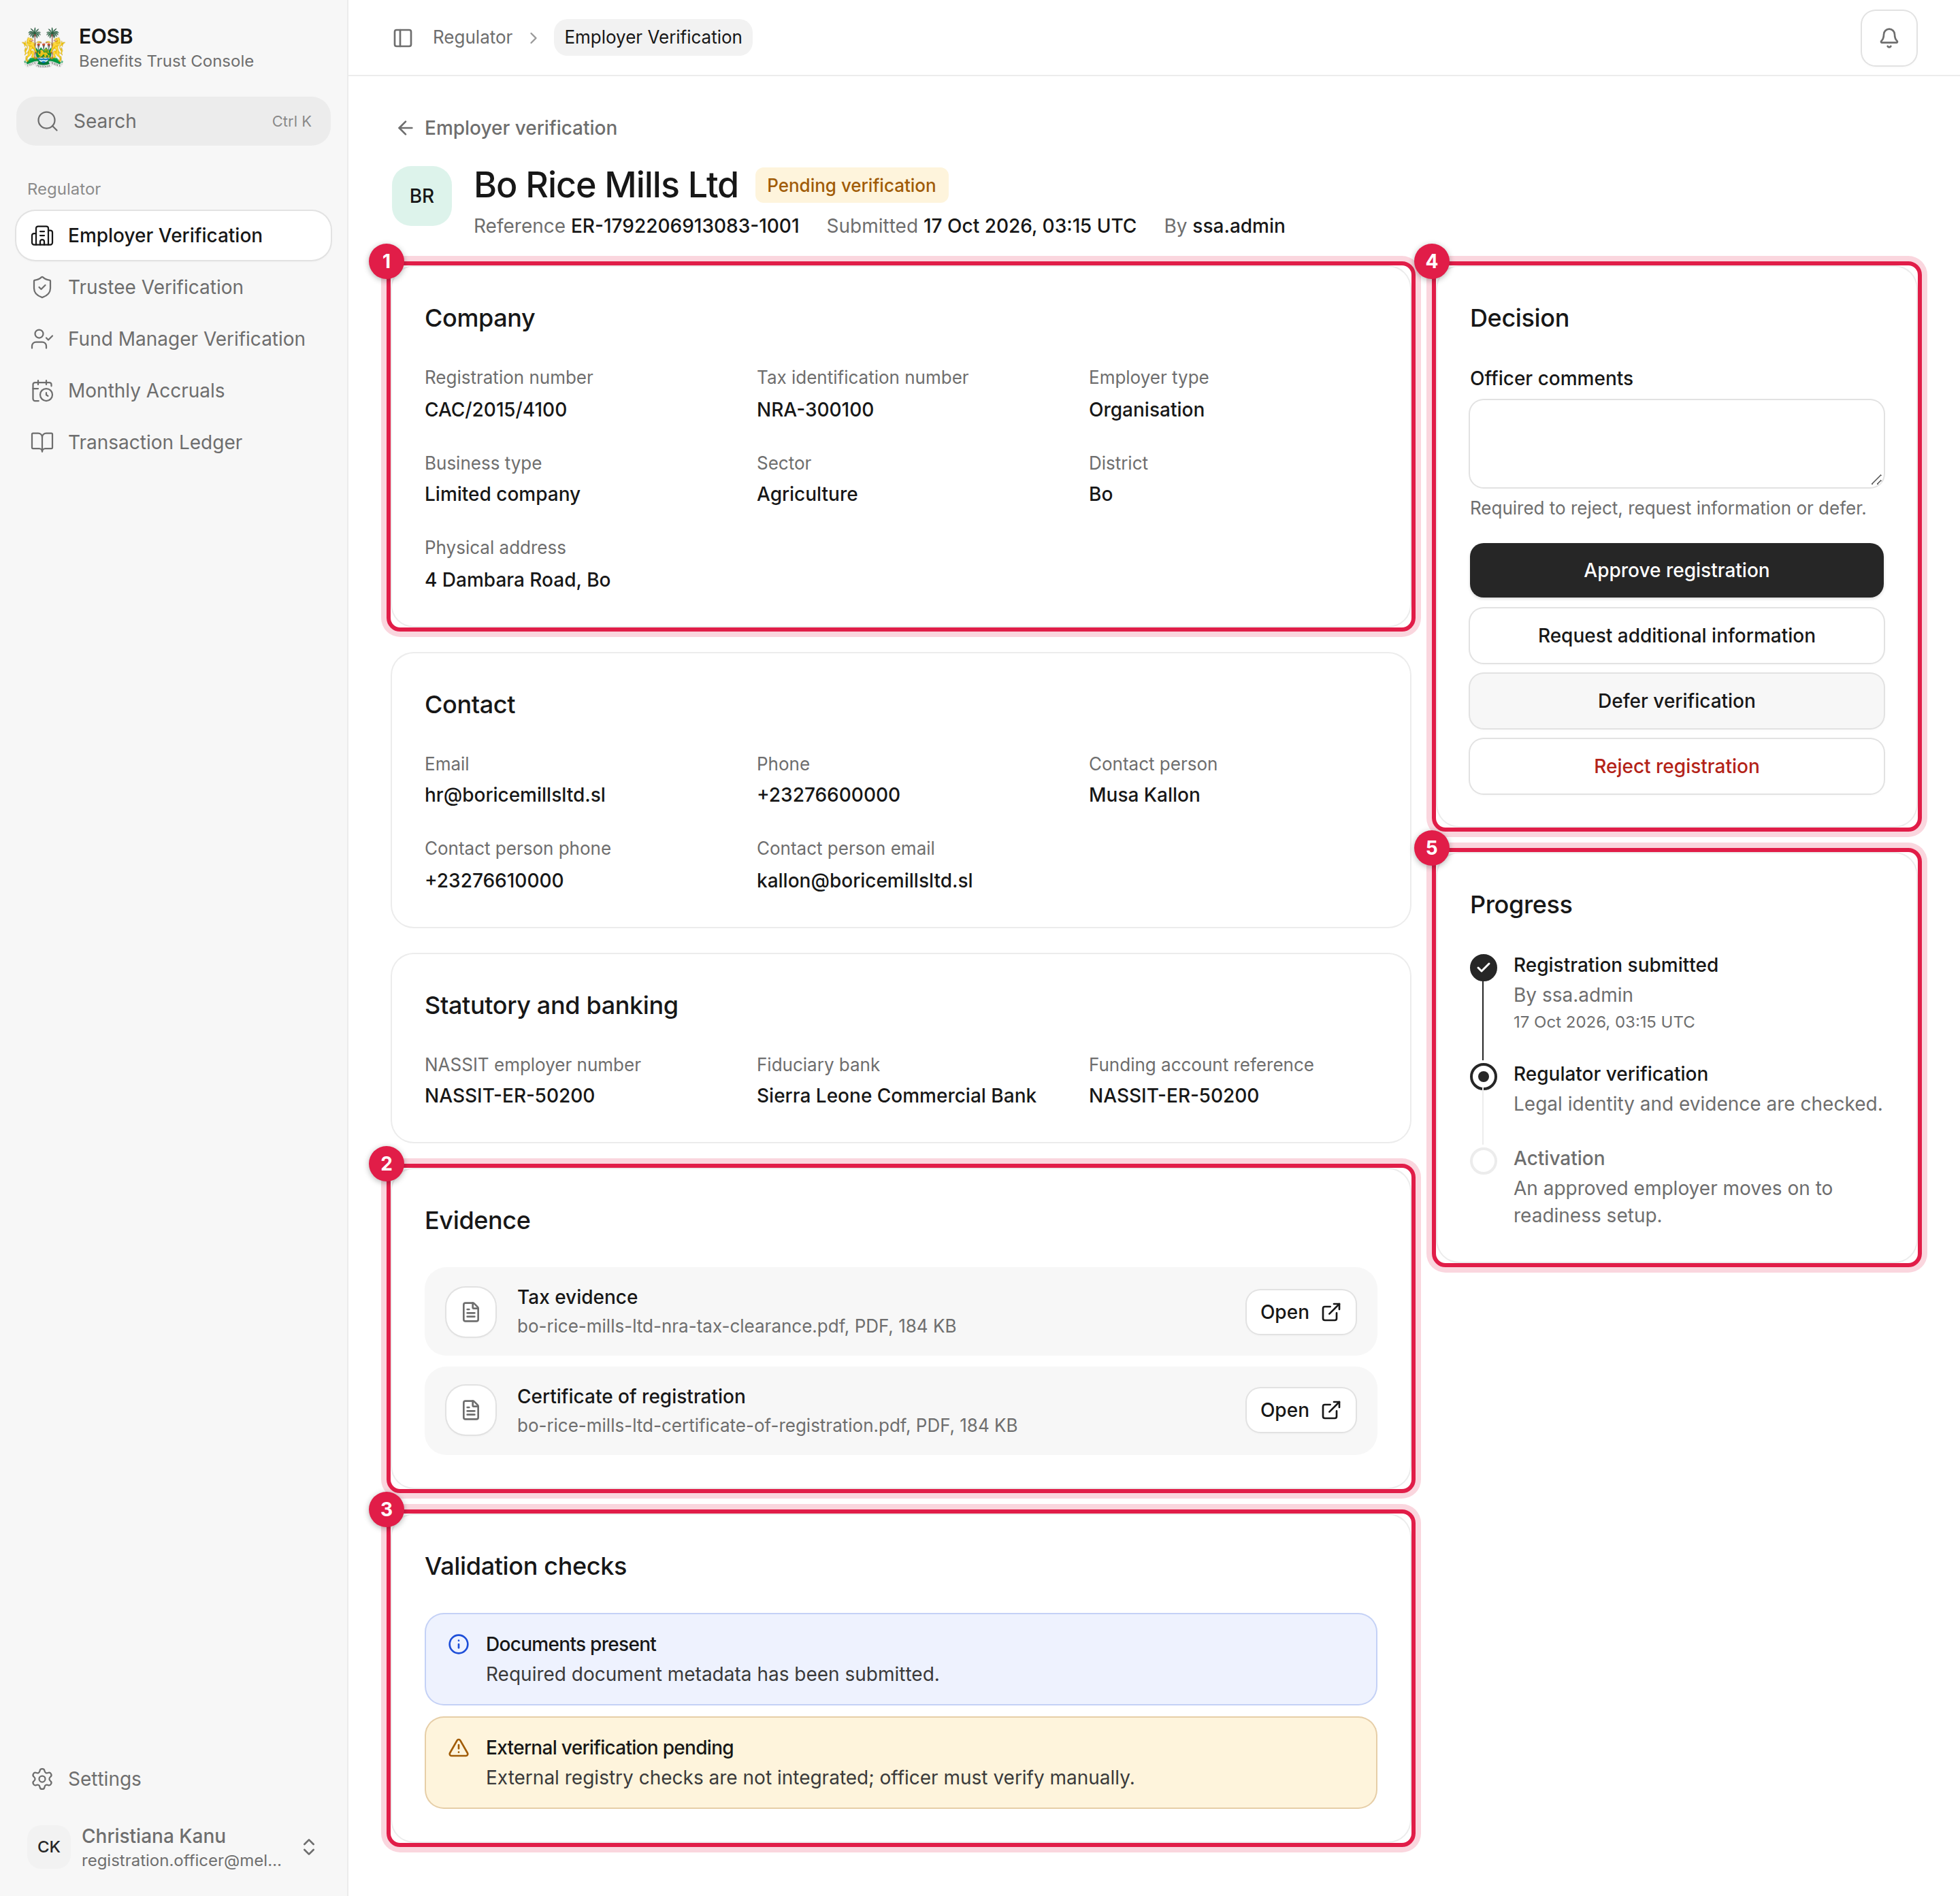Click the Settings gear icon
Screen dimensions: 1960x1896
[x=42, y=1779]
